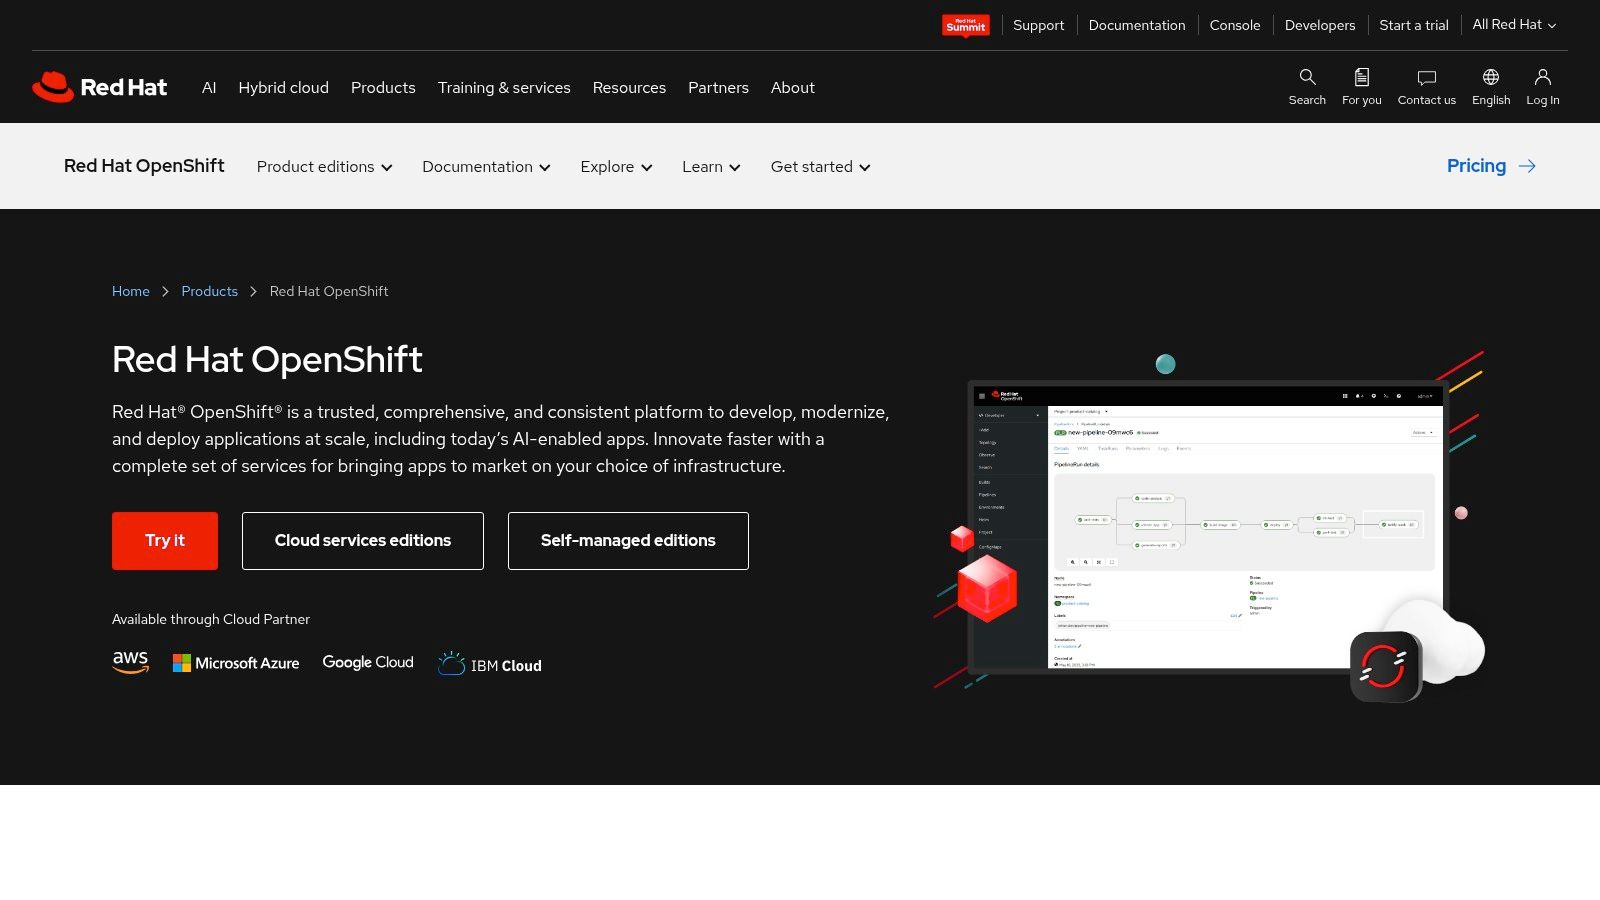Expand the All Red Hat dropdown
1600x900 pixels.
pos(1514,25)
